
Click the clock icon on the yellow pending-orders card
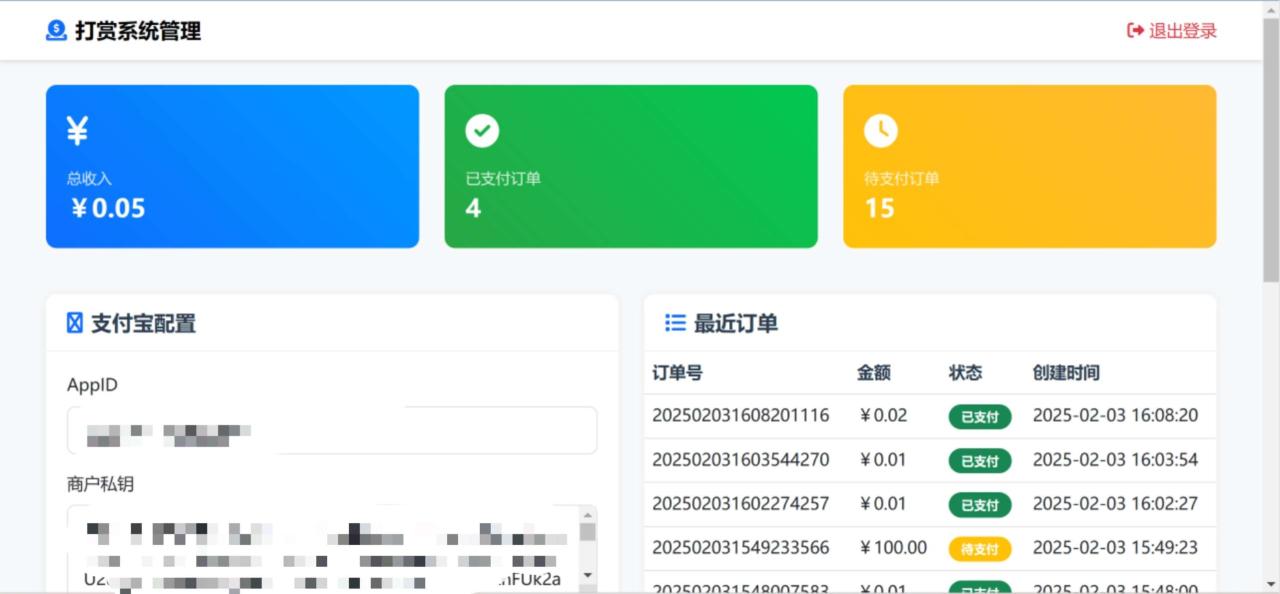point(880,130)
